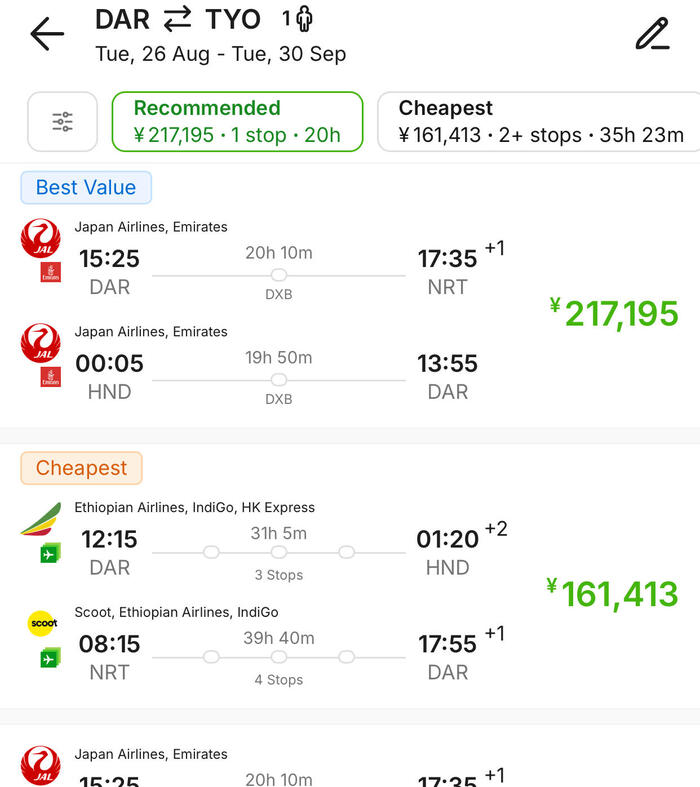The height and width of the screenshot is (787, 700).
Task: Tap the Best Value badge
Action: (x=86, y=187)
